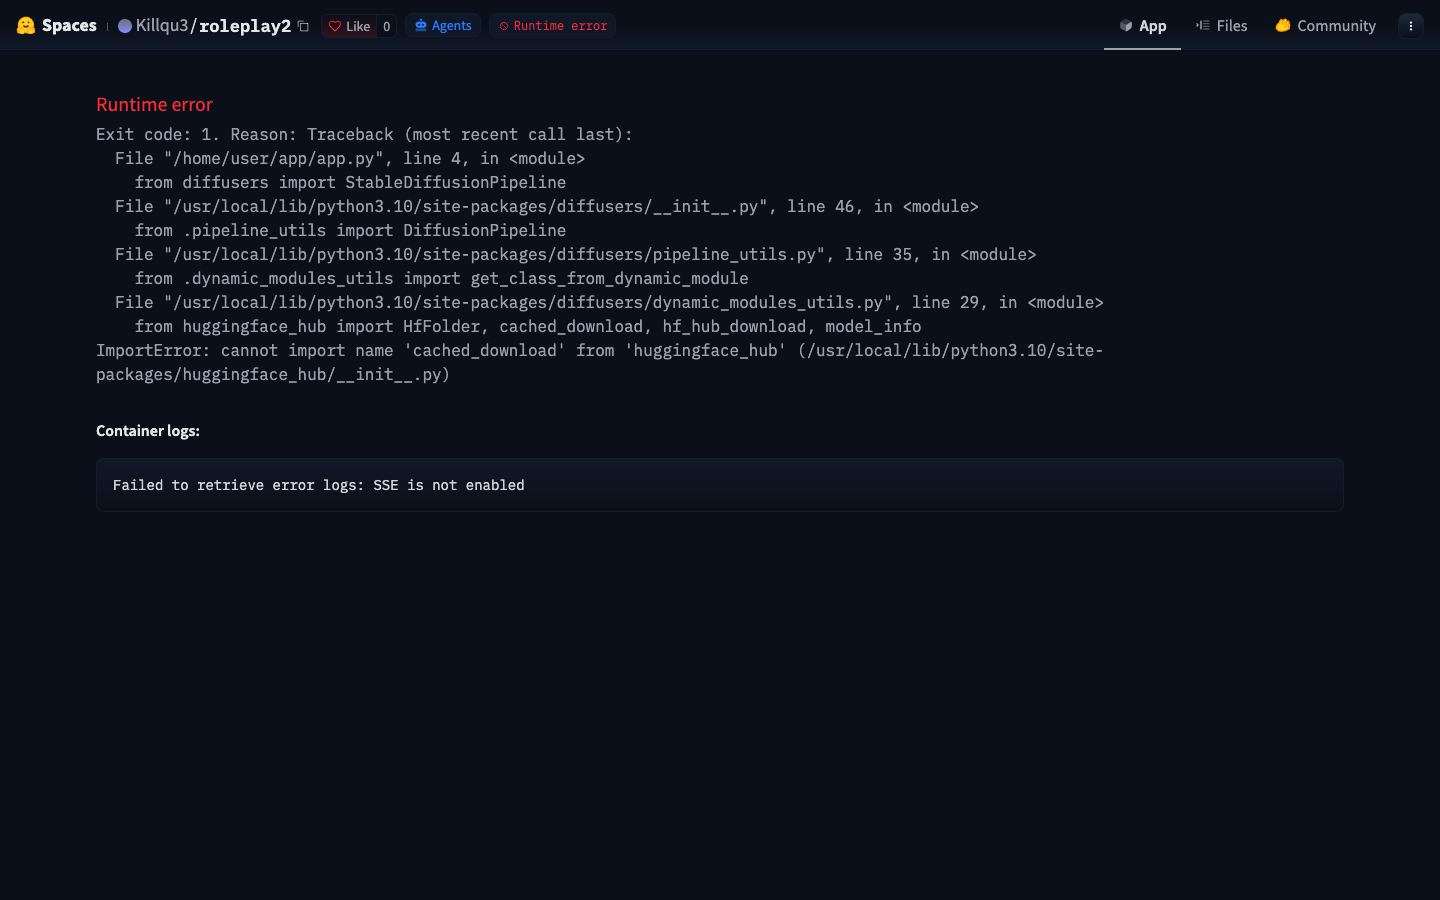This screenshot has width=1440, height=900.
Task: Click the Runtime error status badge
Action: click(553, 26)
